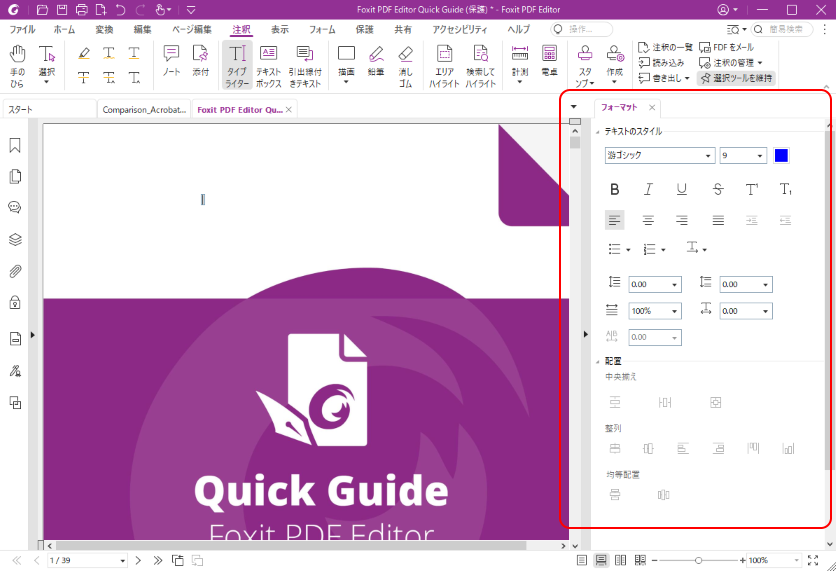Image resolution: width=836 pixels, height=571 pixels.
Task: Click 書き出し export button
Action: tap(664, 78)
